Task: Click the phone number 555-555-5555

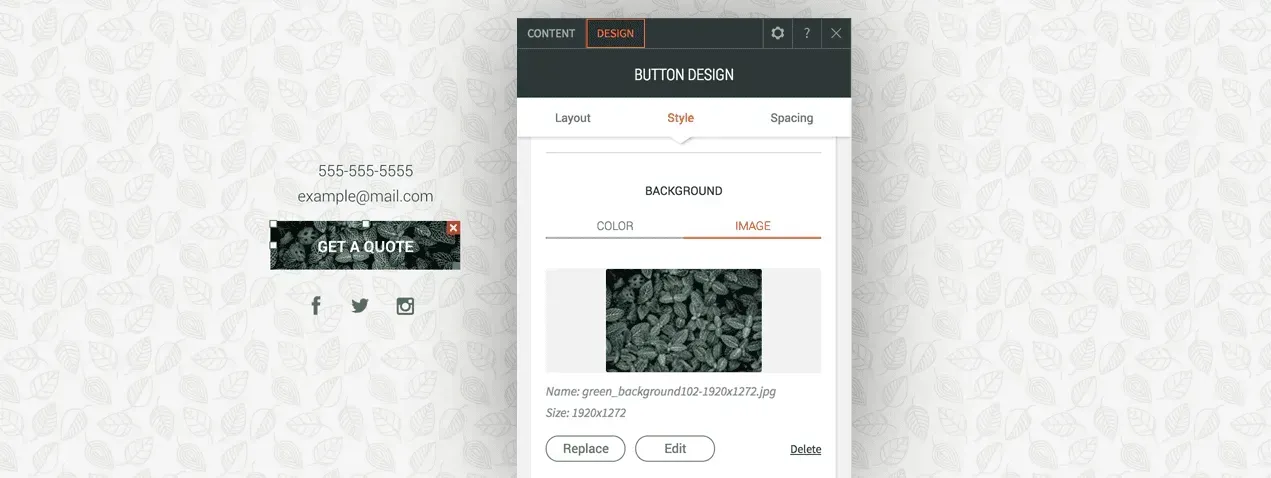Action: [x=366, y=171]
